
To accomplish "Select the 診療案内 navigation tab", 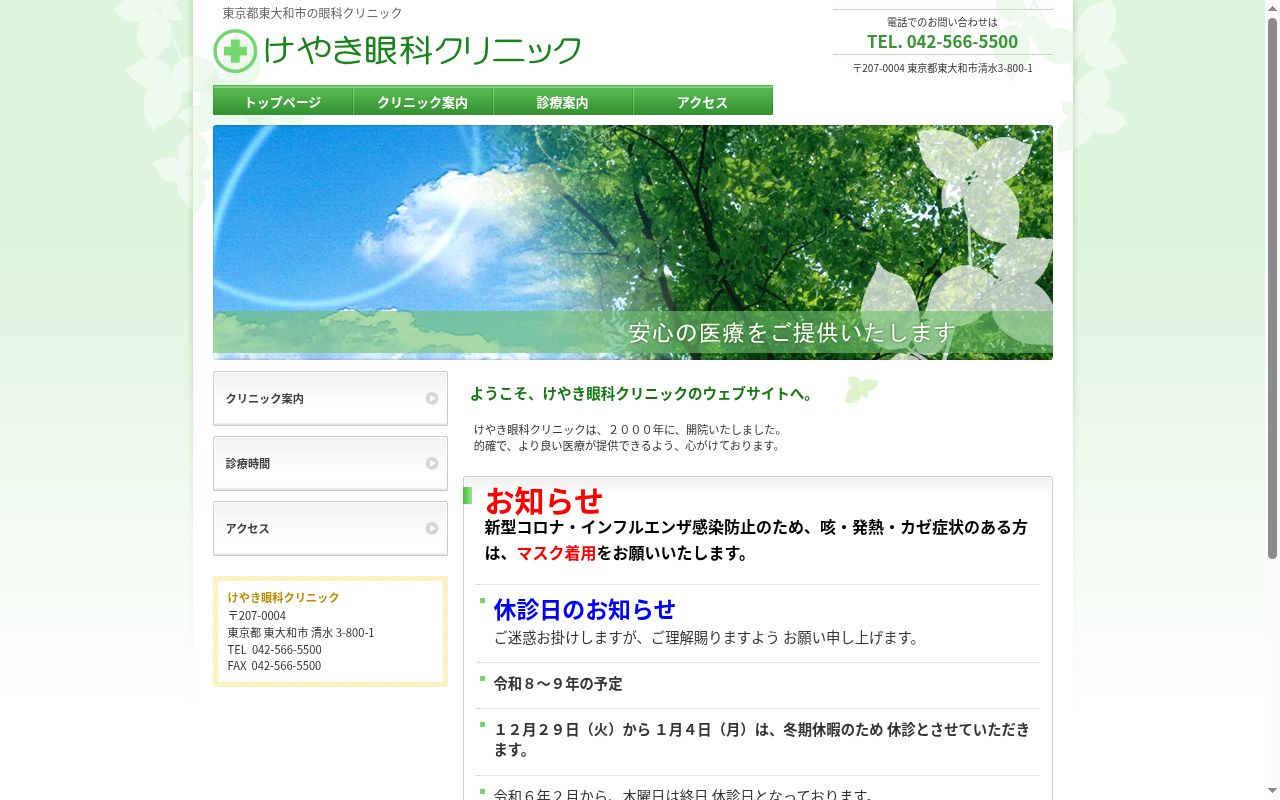I will [x=563, y=101].
